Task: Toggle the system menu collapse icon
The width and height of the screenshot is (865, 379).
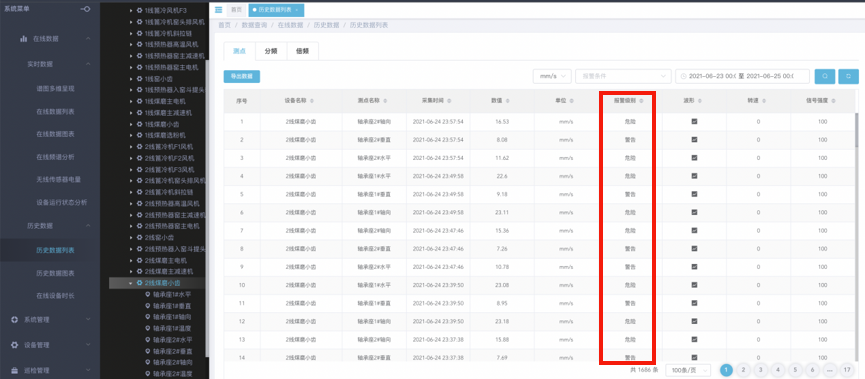Action: point(86,9)
